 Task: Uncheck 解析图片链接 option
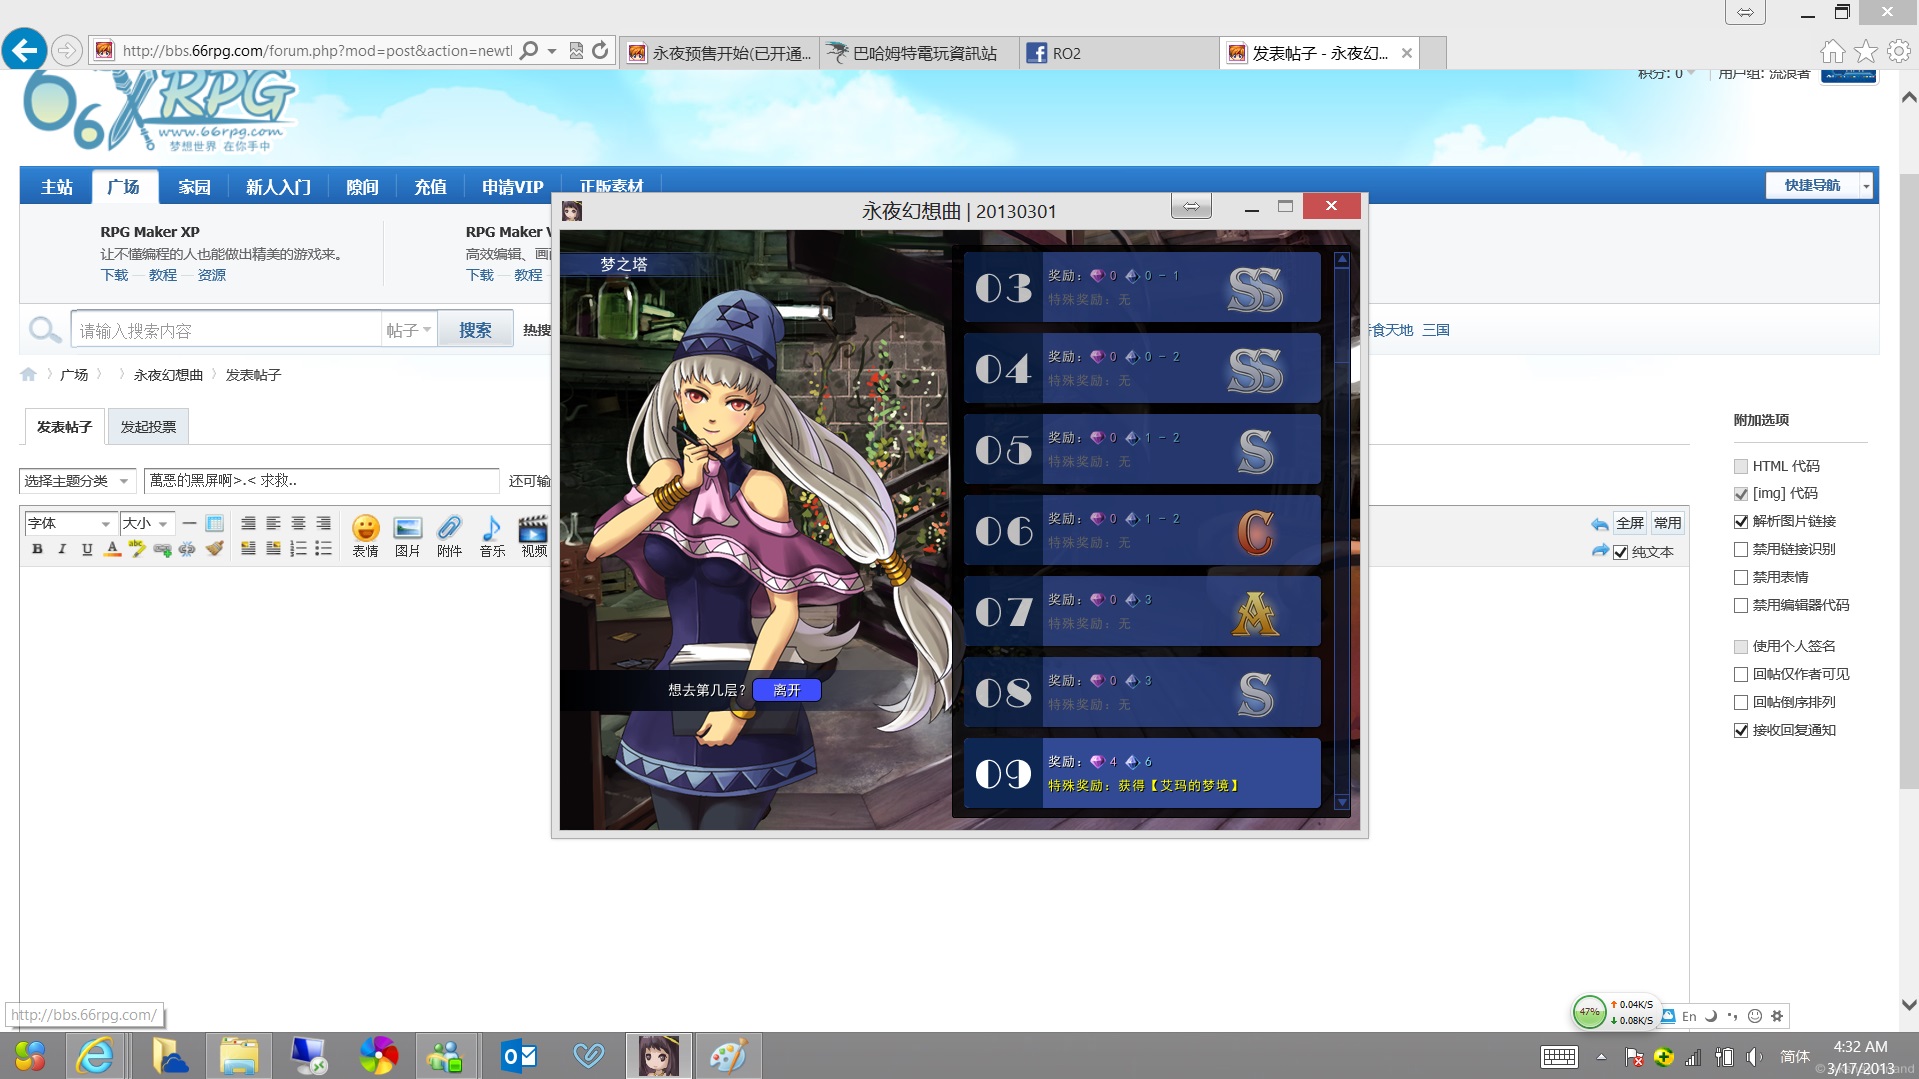click(x=1741, y=522)
